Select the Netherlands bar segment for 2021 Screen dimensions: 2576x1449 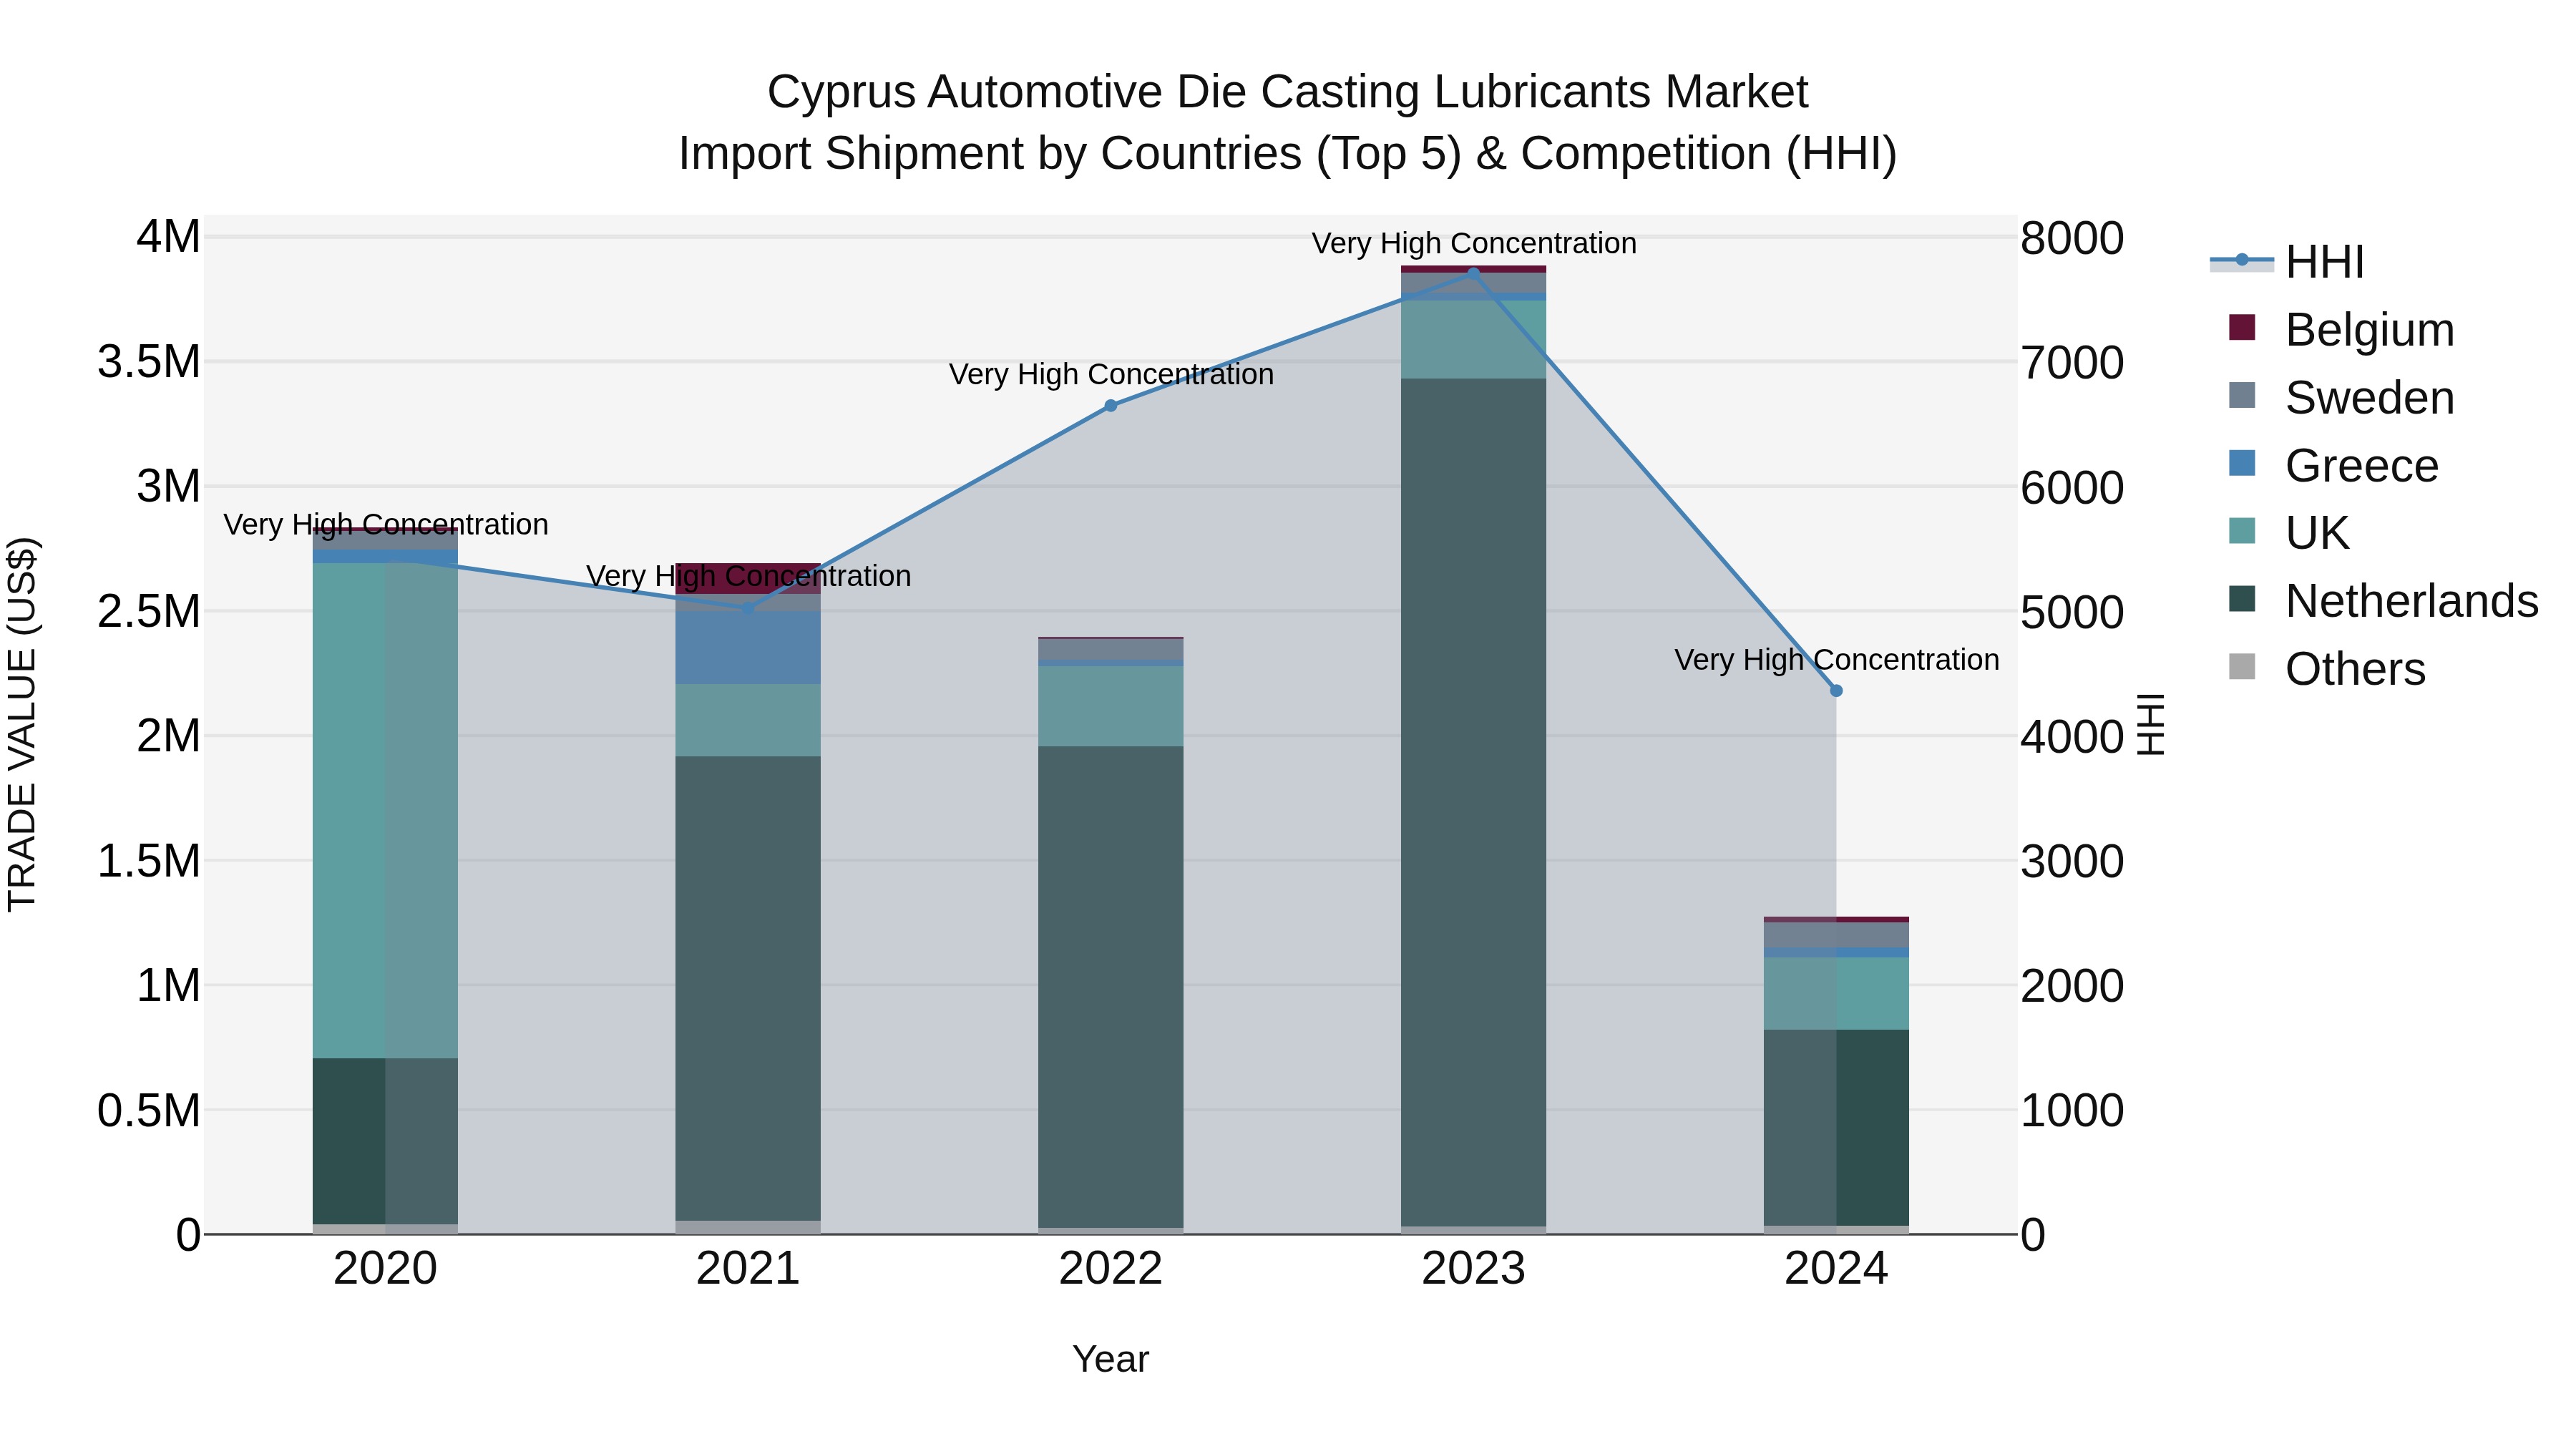tap(748, 989)
